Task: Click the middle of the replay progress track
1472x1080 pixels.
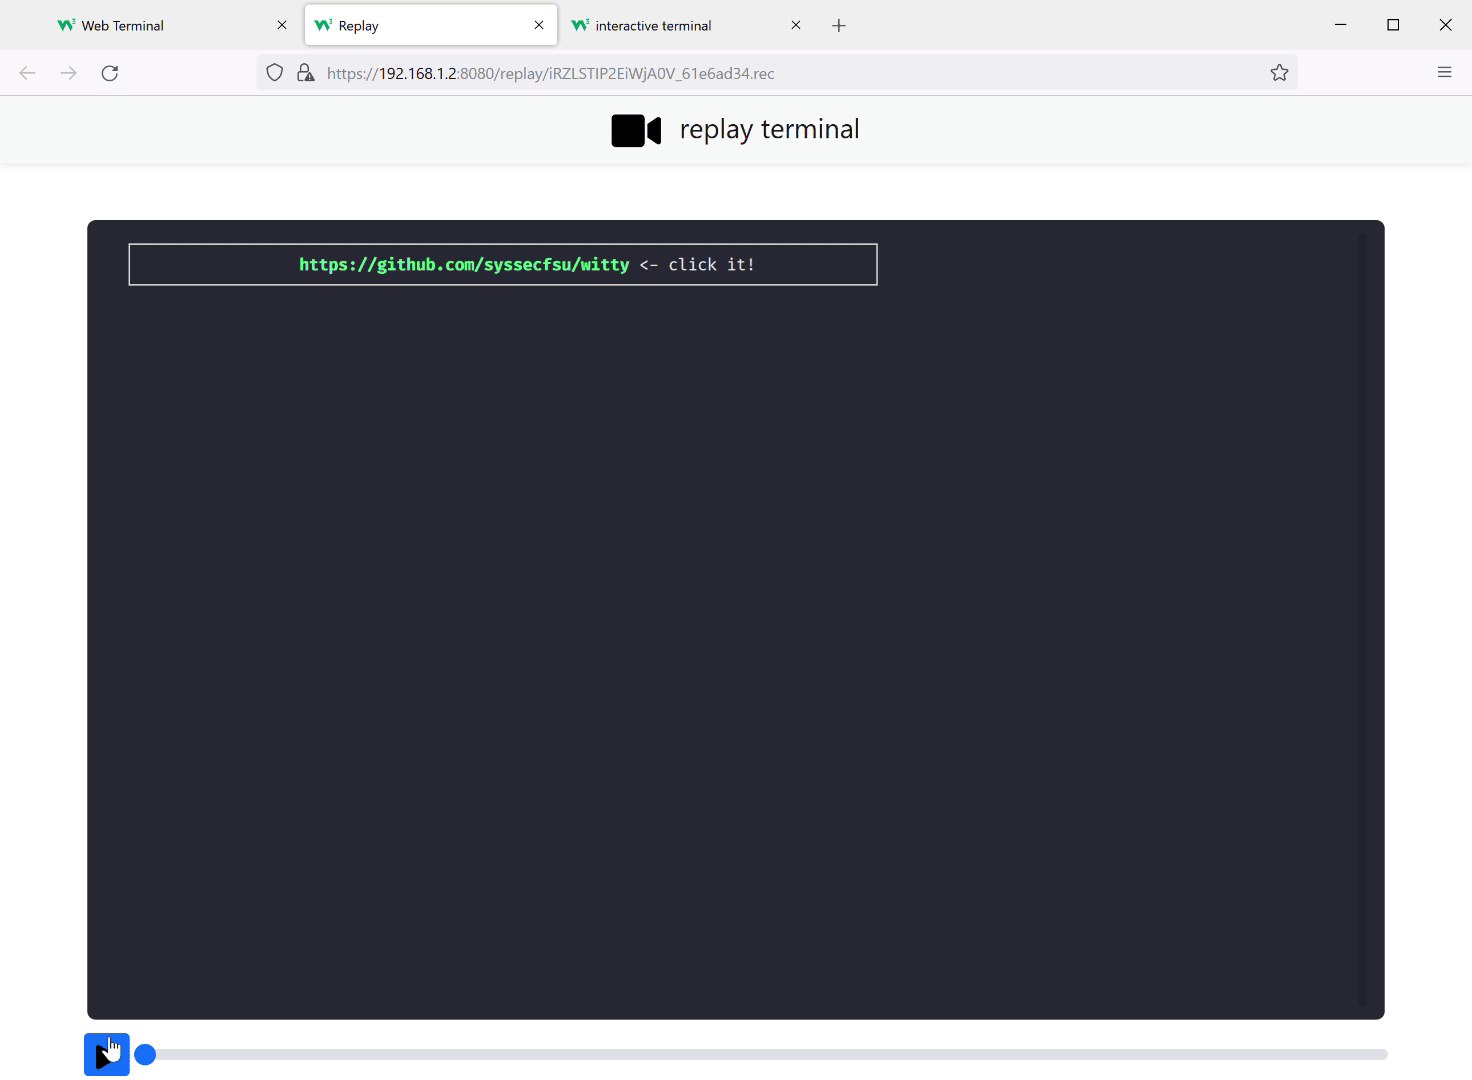Action: click(766, 1054)
